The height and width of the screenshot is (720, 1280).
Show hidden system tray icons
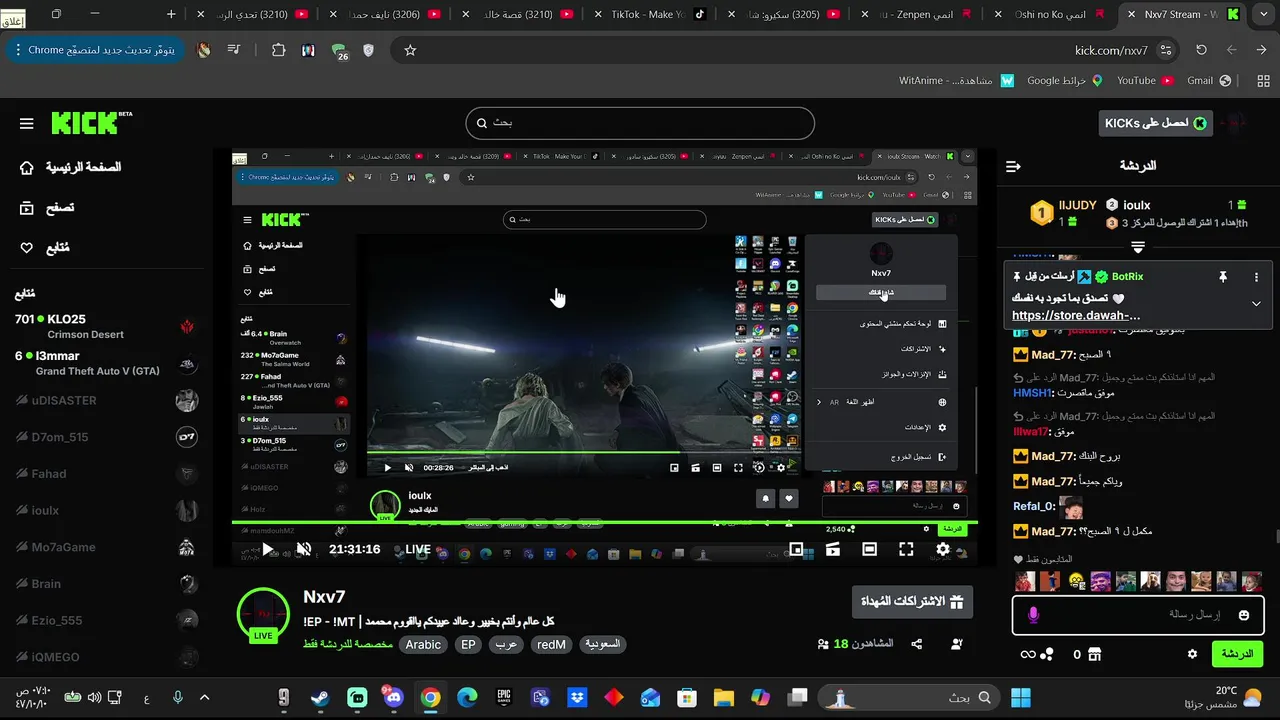point(204,697)
